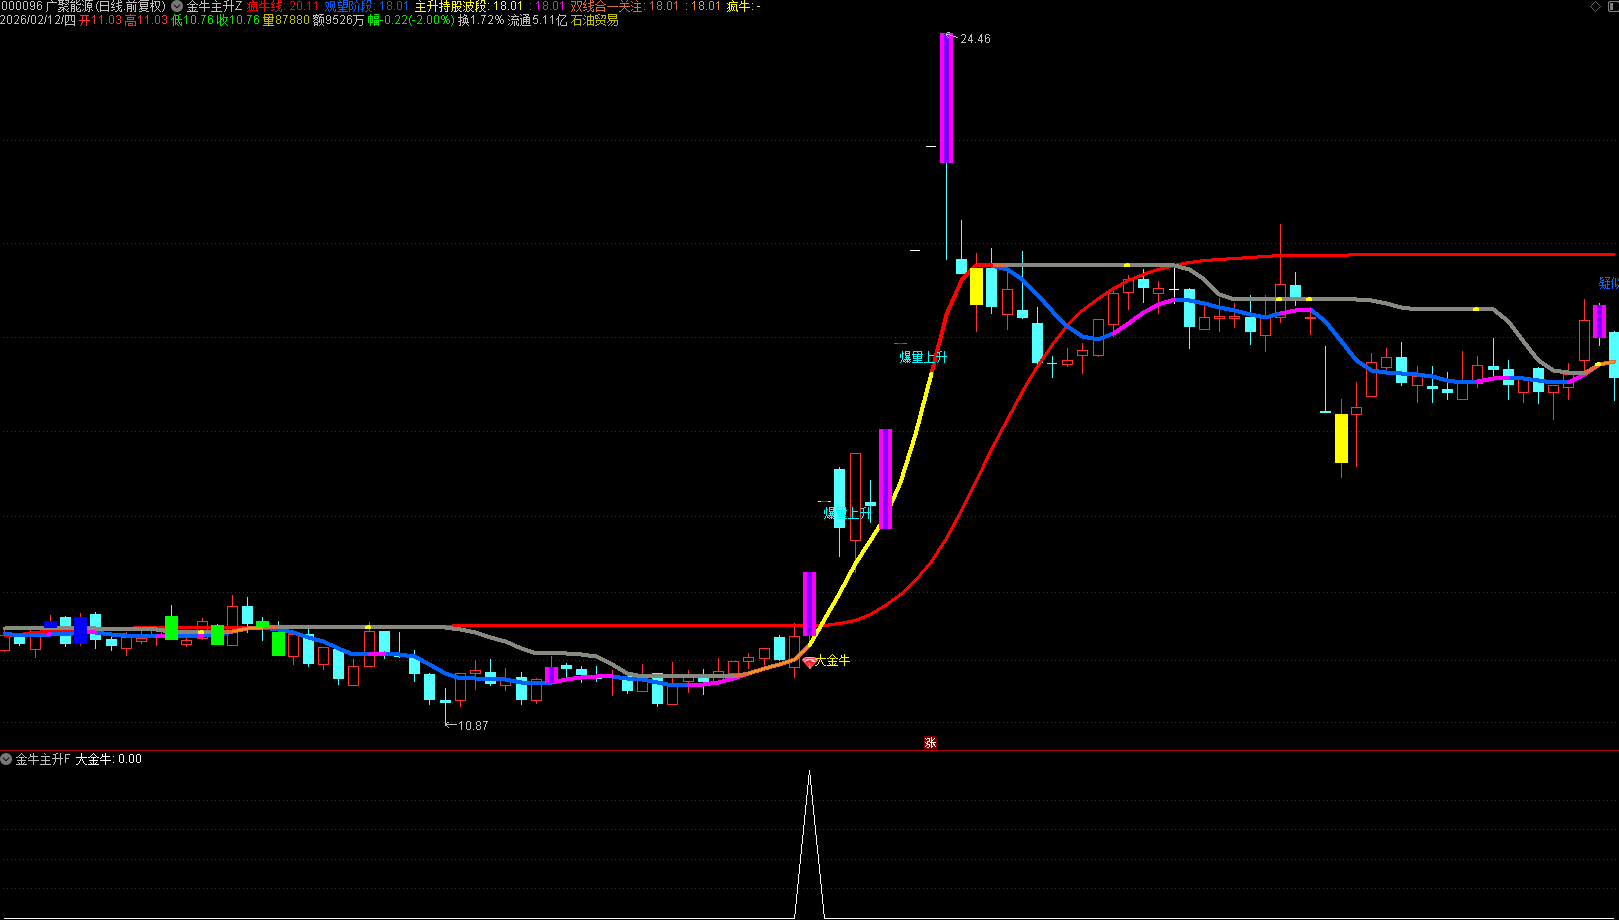Image resolution: width=1619 pixels, height=920 pixels.
Task: Select stock title 000096 广聚能源
Action: point(83,6)
